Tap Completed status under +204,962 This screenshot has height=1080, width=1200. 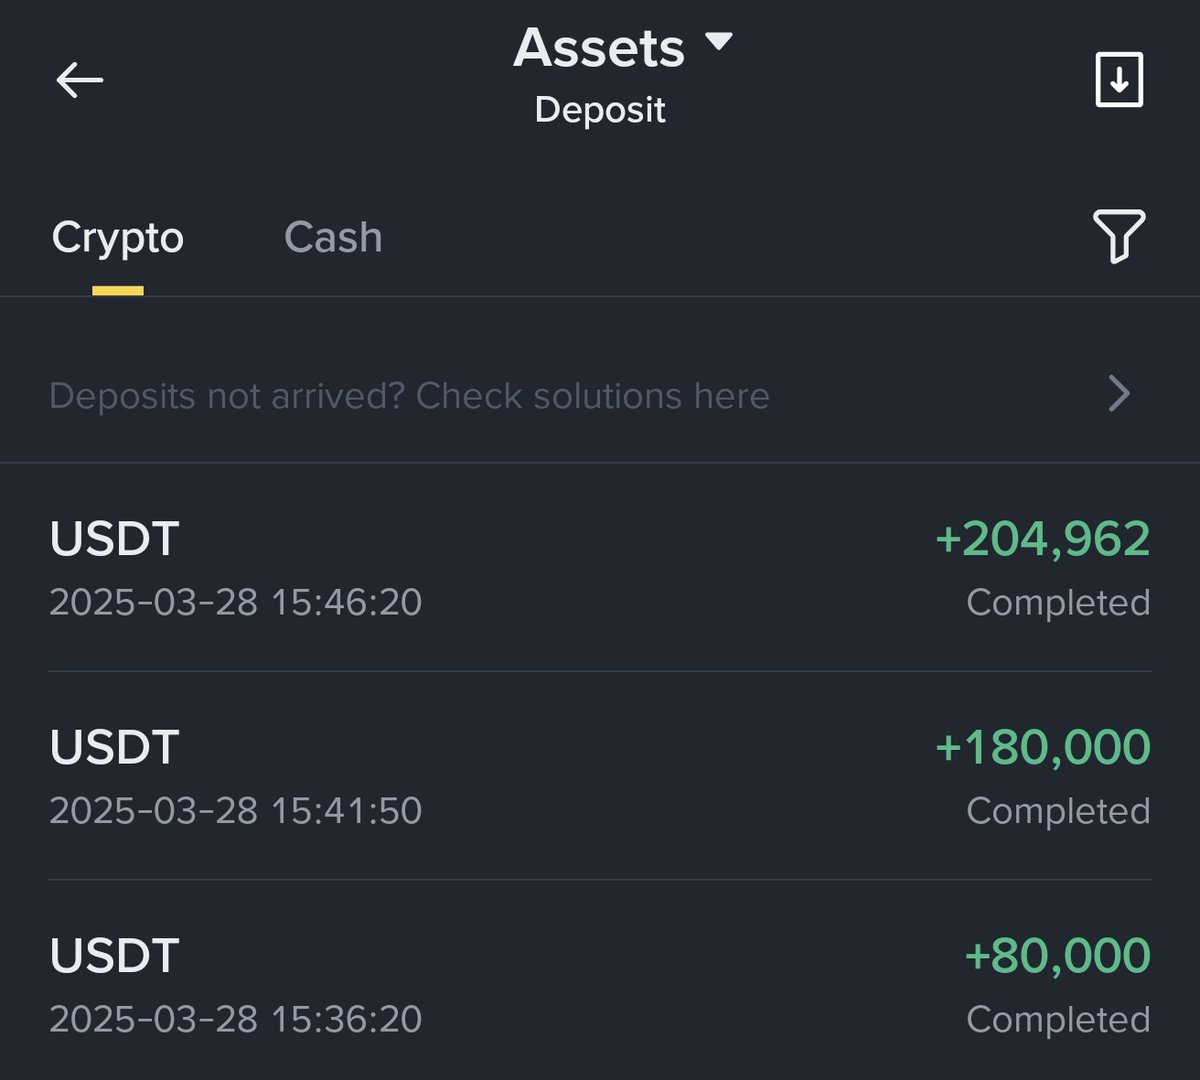[1058, 603]
